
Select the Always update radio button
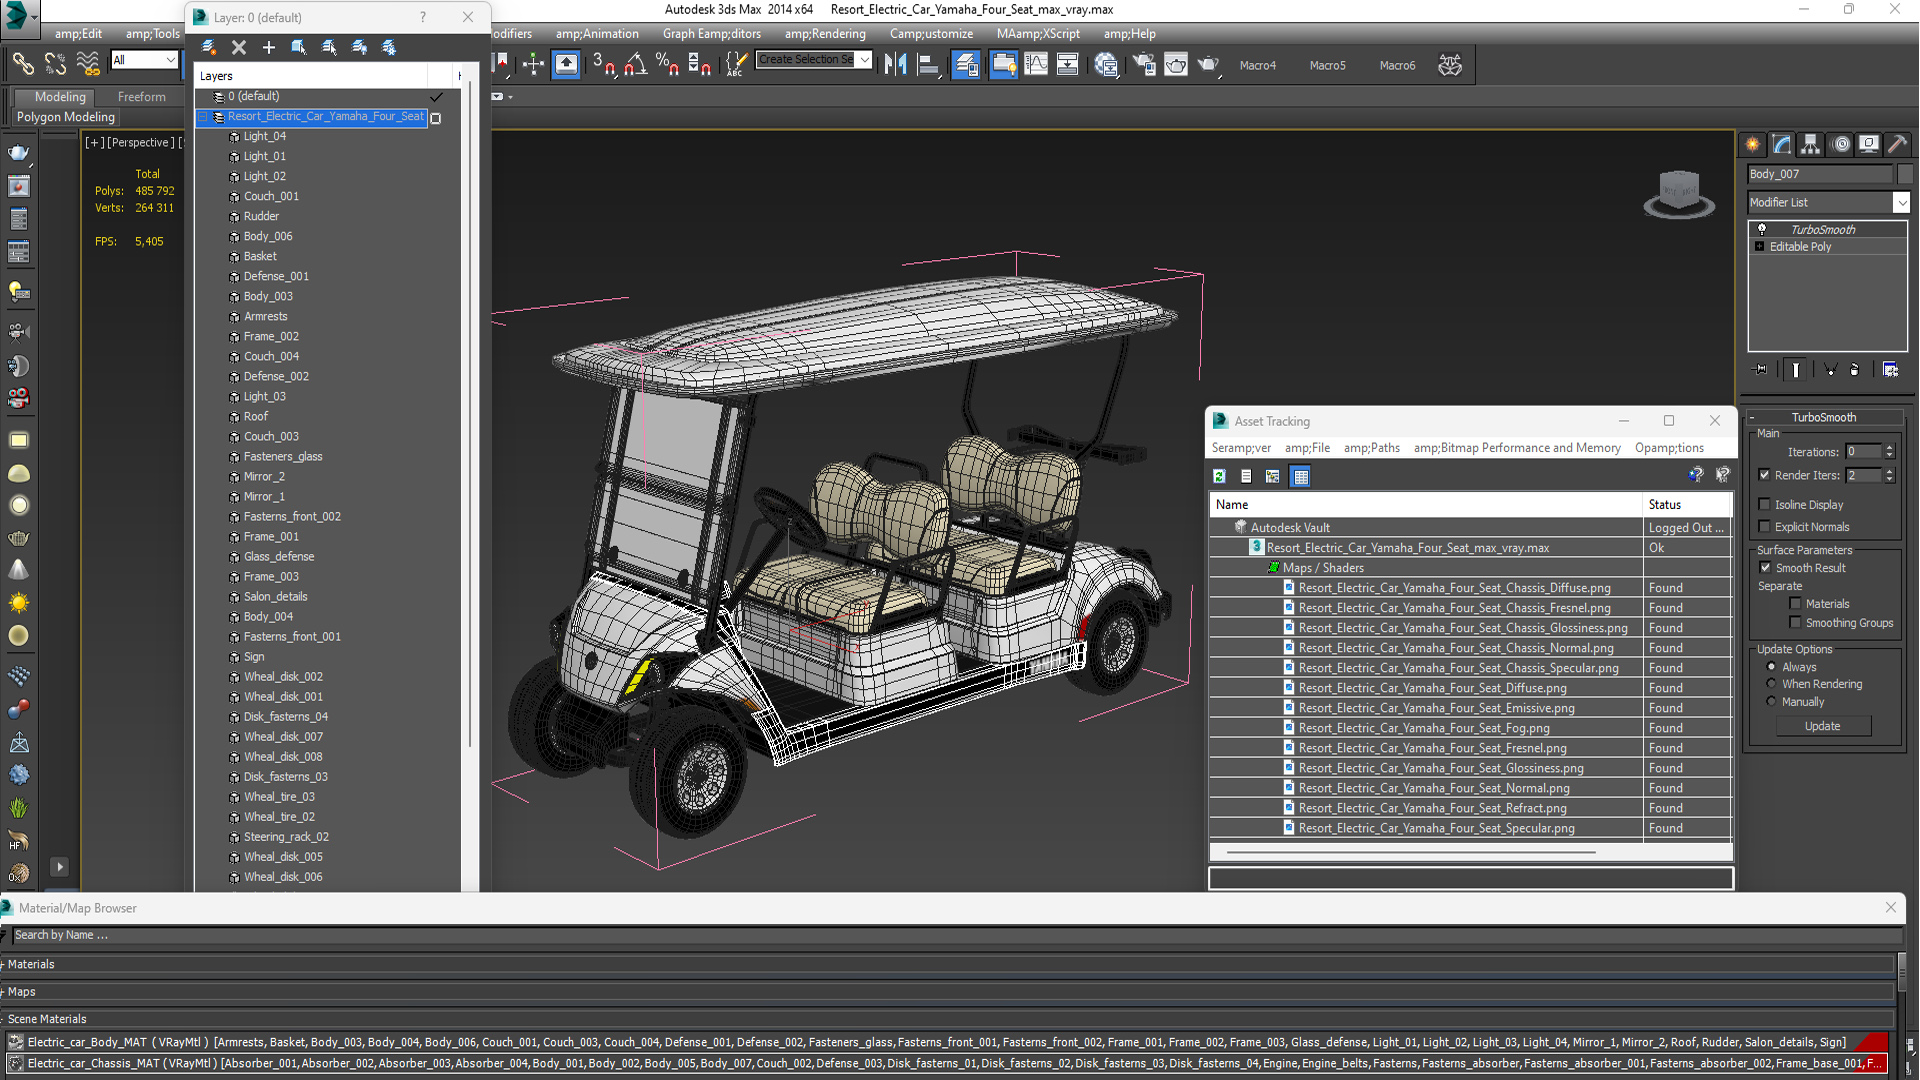[x=1772, y=667]
